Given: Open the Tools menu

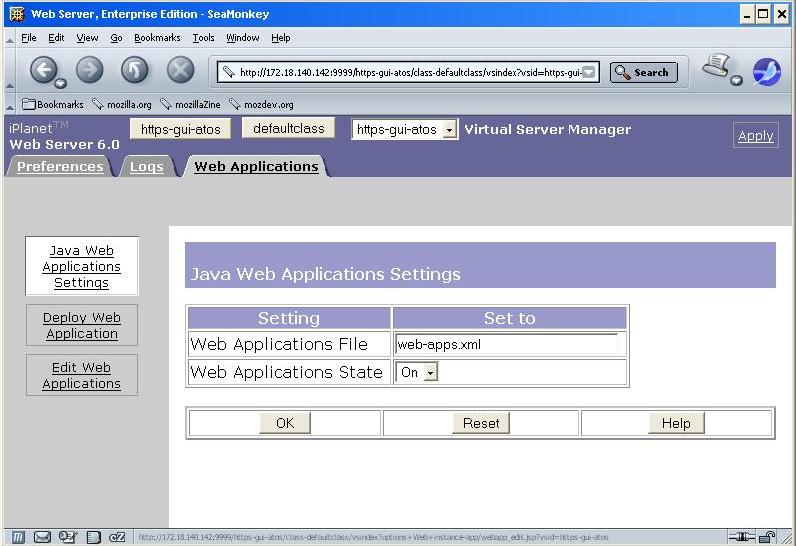Looking at the screenshot, I should 203,38.
